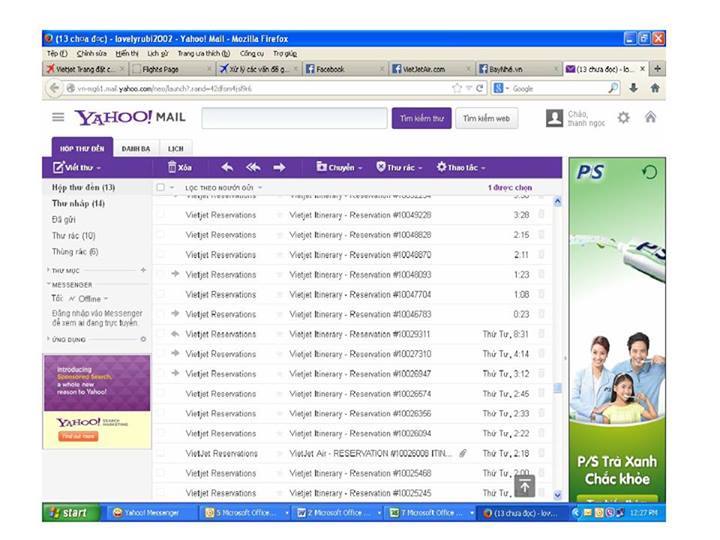Screen dimensions: 720x540
Task: Switch to the Lịch tab
Action: pos(175,148)
